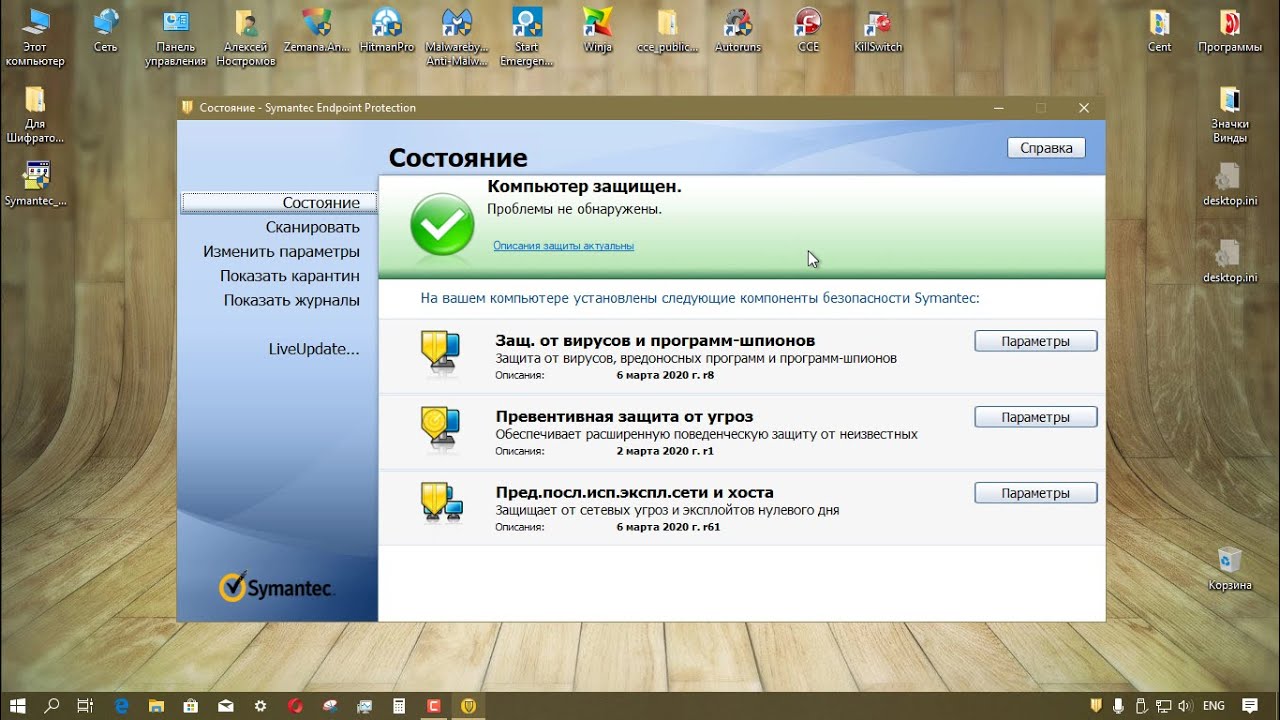Launch the CCE desktop shortcut

pos(808,30)
